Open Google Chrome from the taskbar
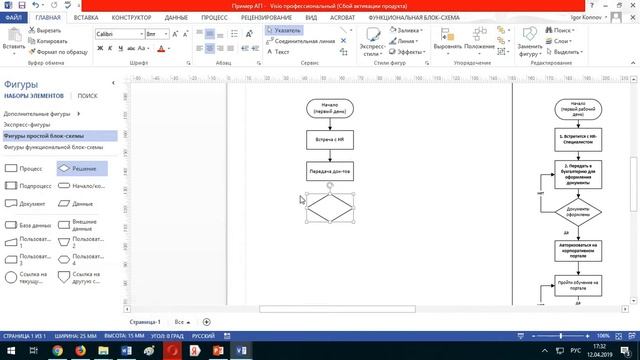This screenshot has width=640, height=360. (58, 351)
